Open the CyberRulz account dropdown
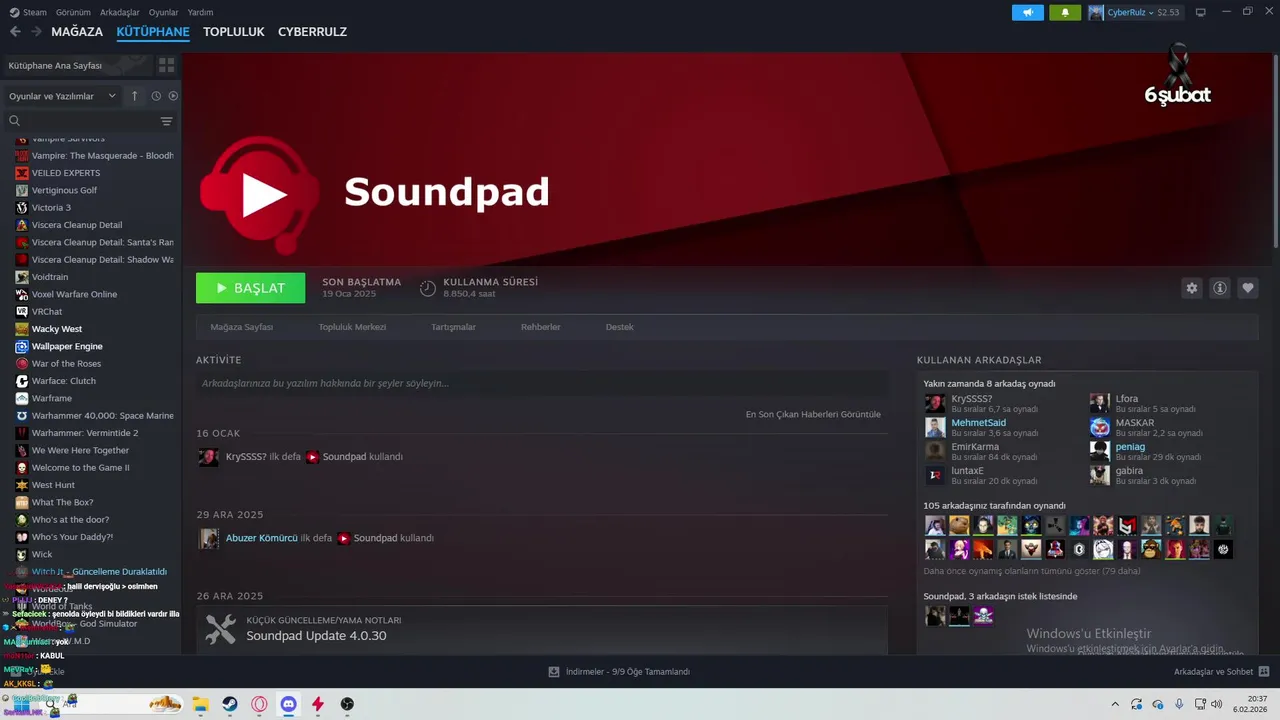 click(1134, 12)
